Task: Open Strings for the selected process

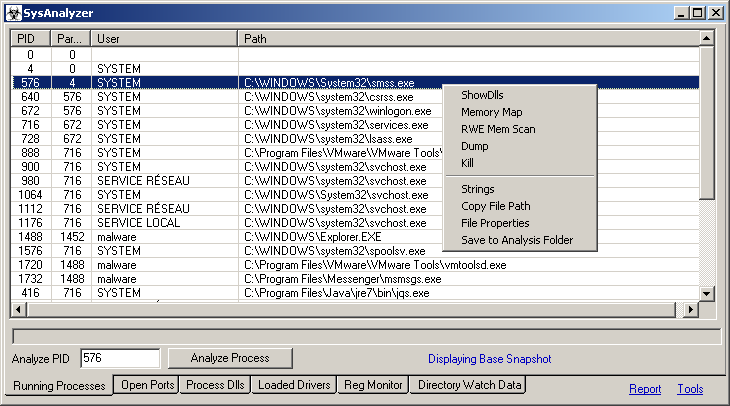Action: tap(477, 189)
